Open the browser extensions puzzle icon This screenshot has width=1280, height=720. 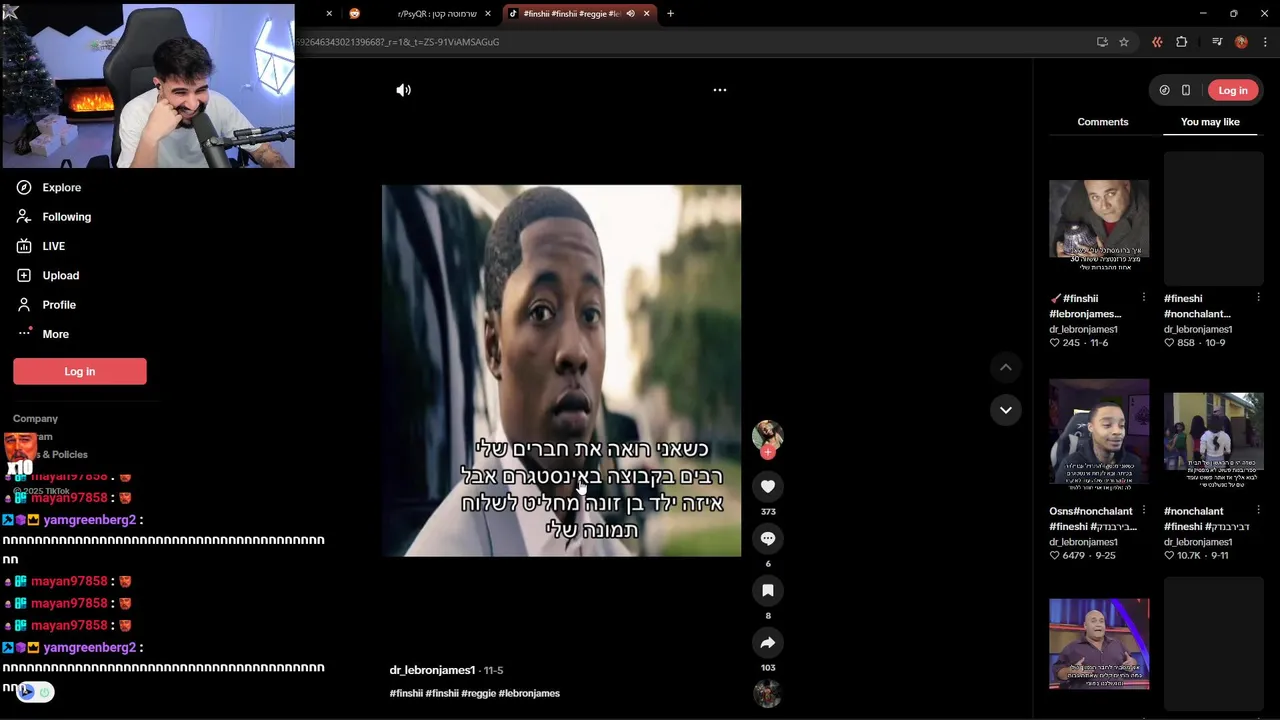pos(1182,42)
